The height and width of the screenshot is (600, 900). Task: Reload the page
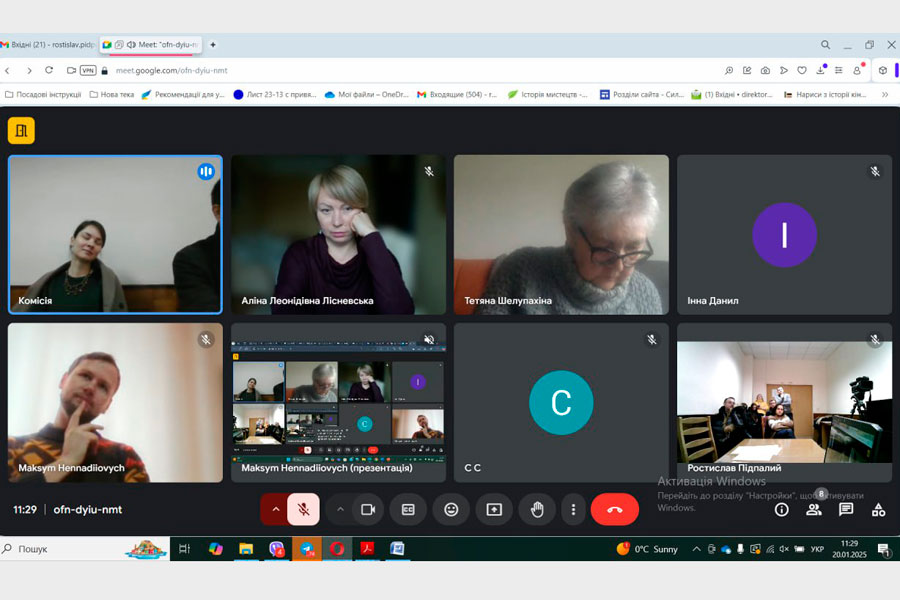point(49,71)
